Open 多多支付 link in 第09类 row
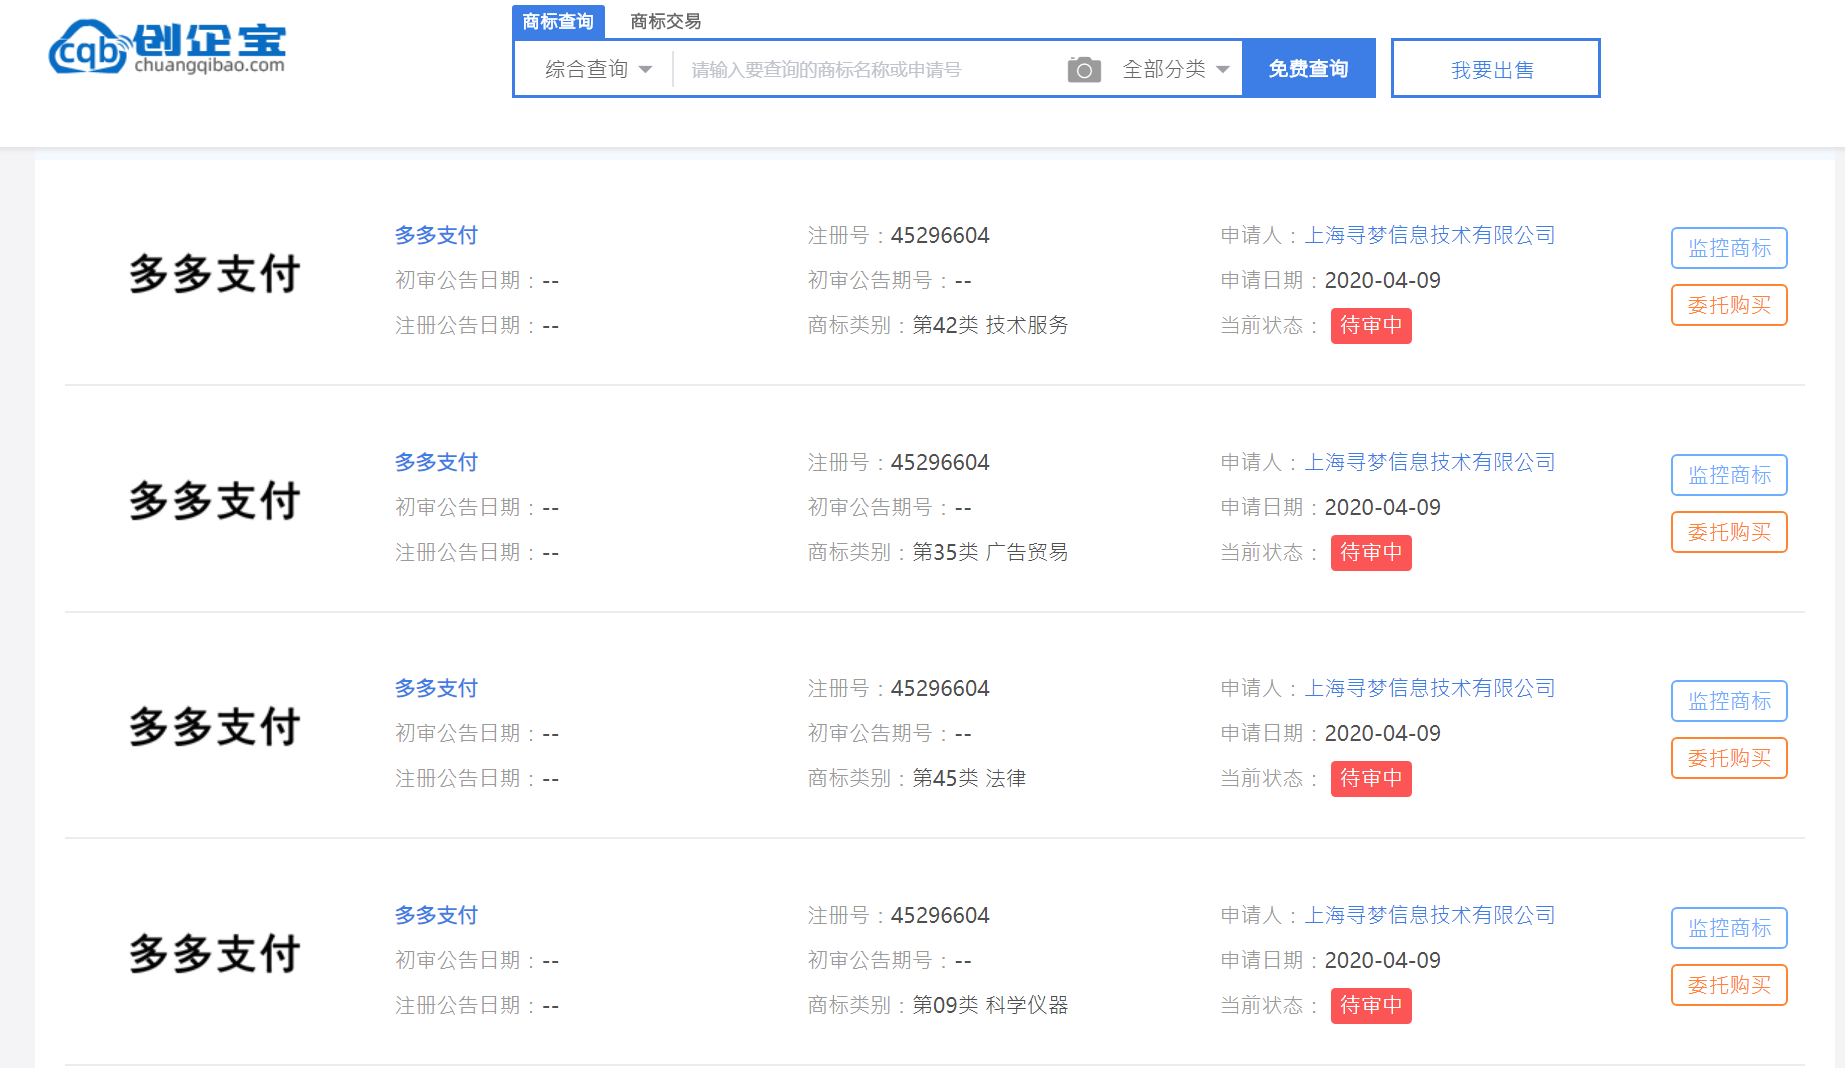Viewport: 1845px width, 1068px height. pyautogui.click(x=436, y=915)
